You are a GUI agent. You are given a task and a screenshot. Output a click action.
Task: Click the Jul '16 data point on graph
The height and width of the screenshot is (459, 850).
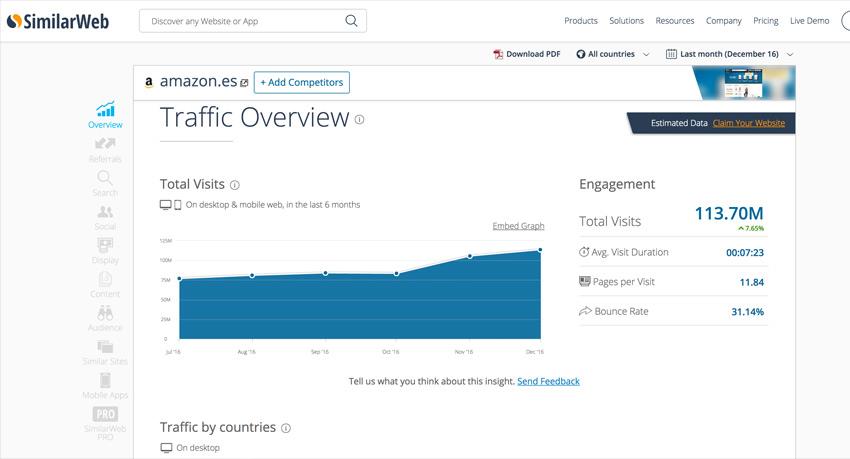click(179, 279)
